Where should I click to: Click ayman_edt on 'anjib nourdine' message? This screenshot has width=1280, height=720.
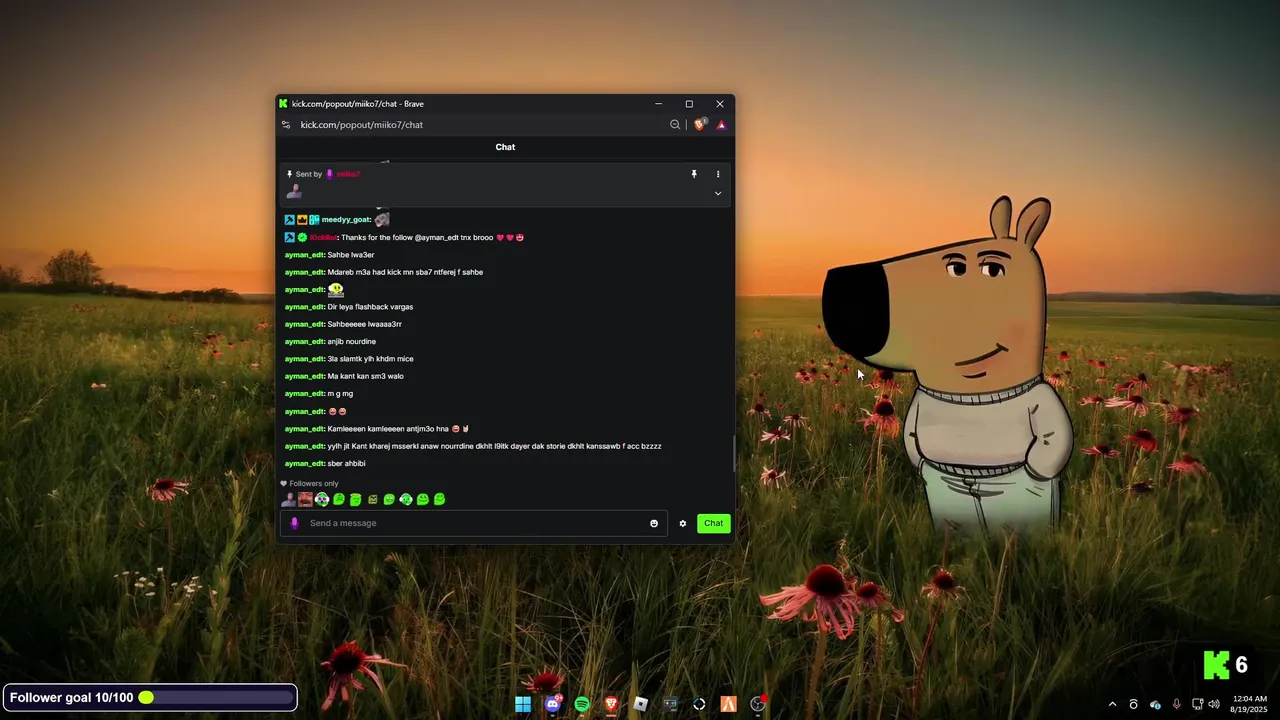[304, 342]
